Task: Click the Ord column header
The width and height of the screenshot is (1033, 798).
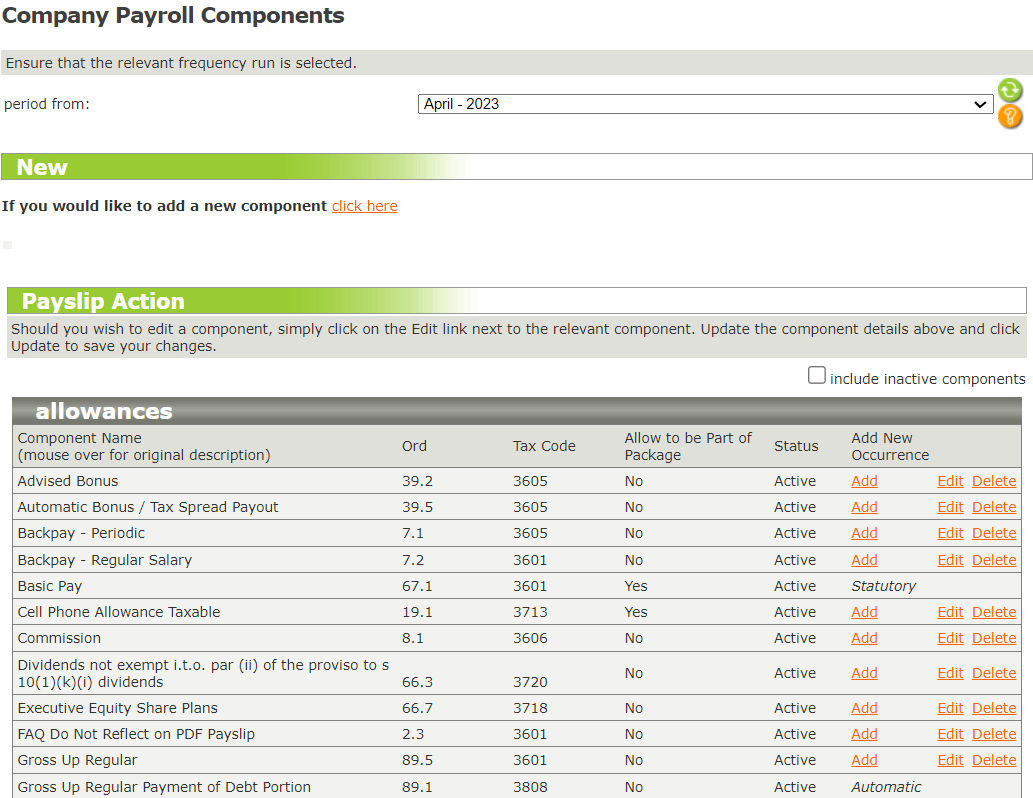Action: (x=414, y=446)
